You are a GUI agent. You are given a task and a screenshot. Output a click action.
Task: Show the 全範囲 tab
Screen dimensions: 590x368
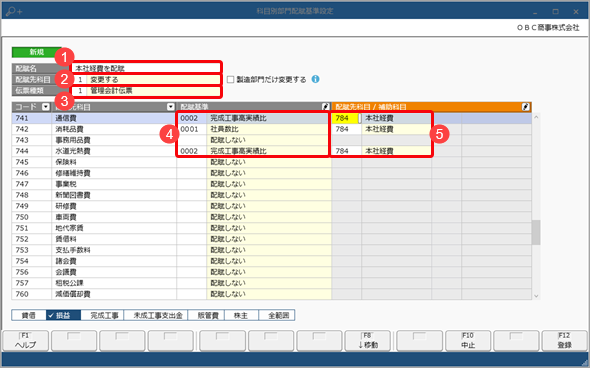(277, 315)
